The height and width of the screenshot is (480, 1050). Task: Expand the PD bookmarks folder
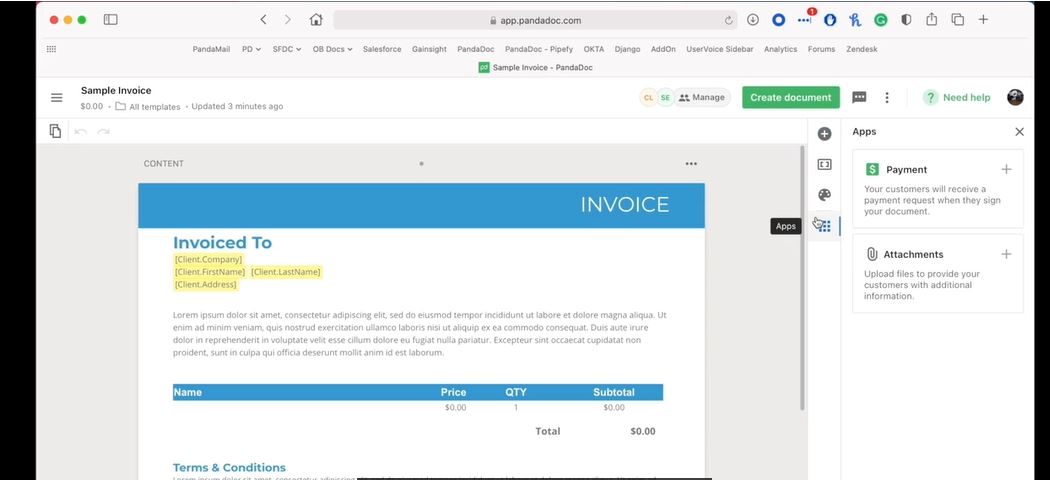(x=252, y=49)
